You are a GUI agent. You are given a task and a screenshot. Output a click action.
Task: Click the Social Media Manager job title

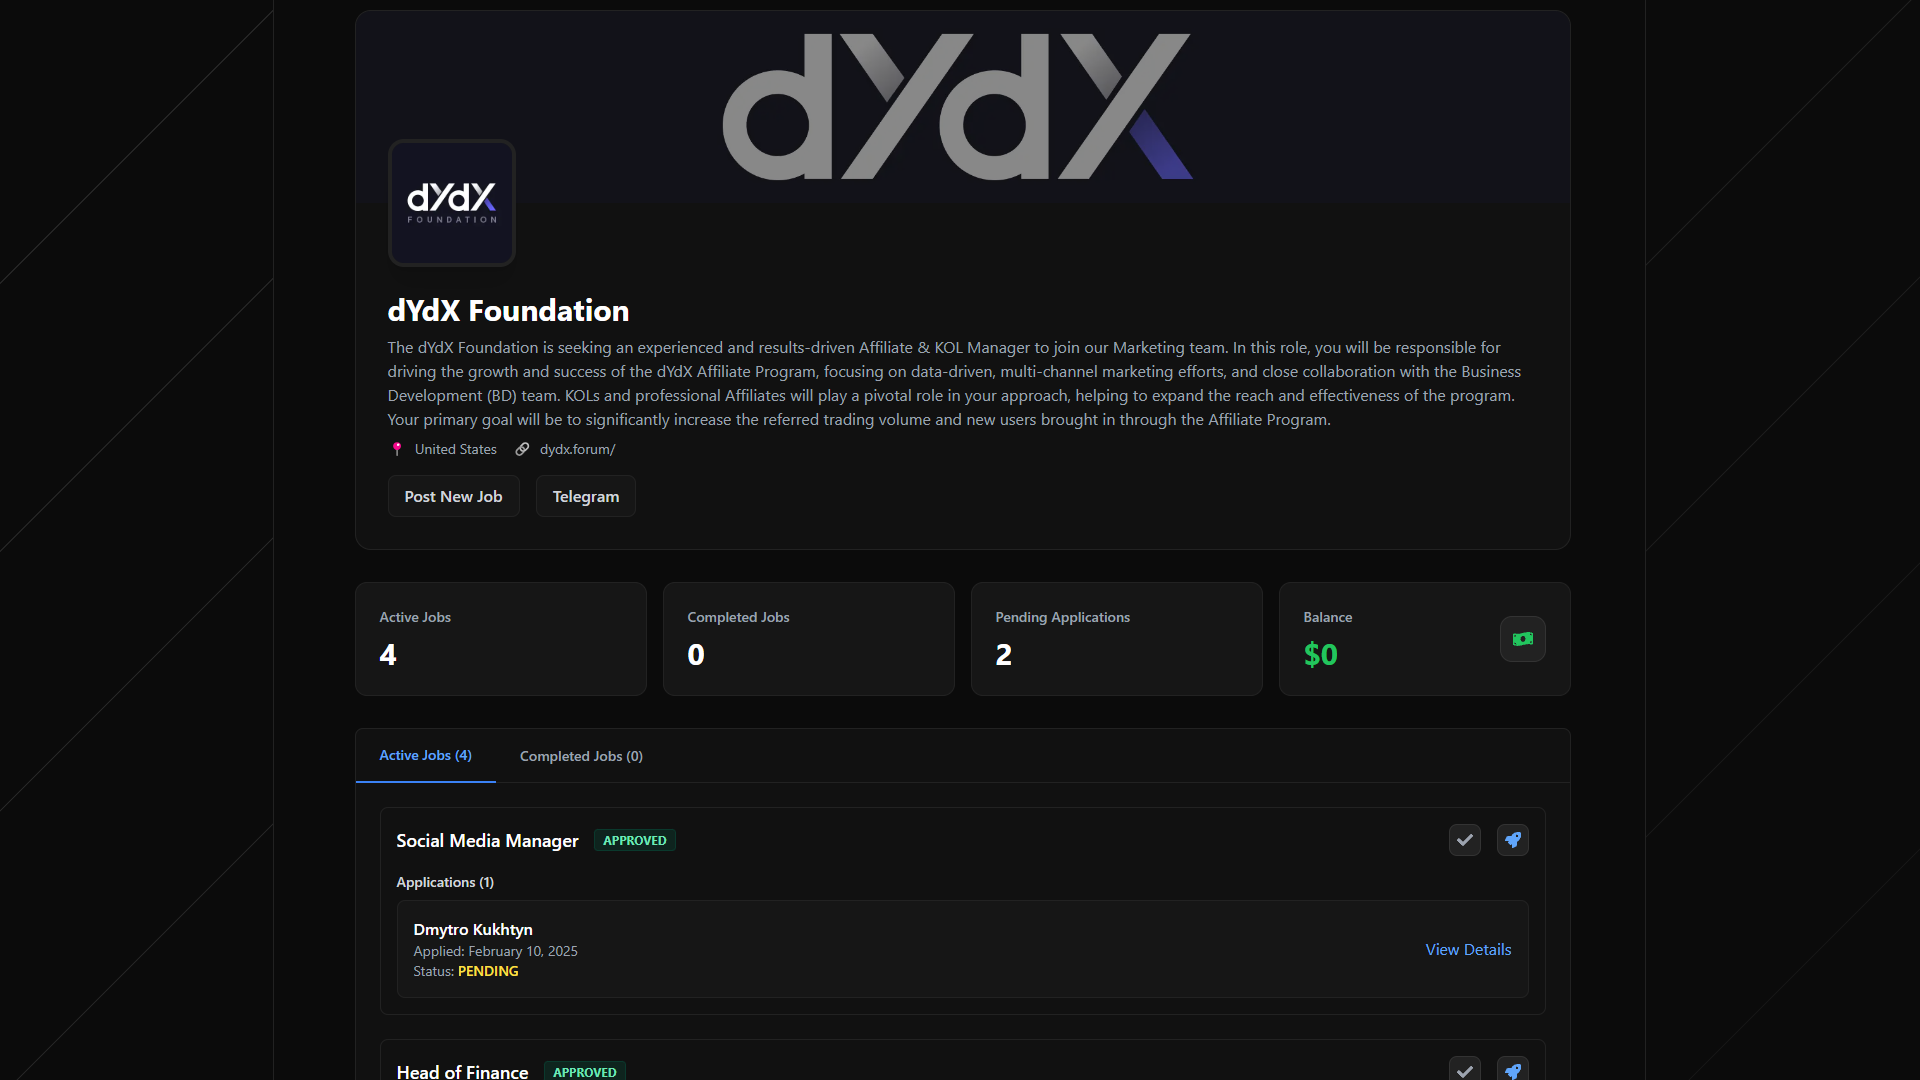487,841
